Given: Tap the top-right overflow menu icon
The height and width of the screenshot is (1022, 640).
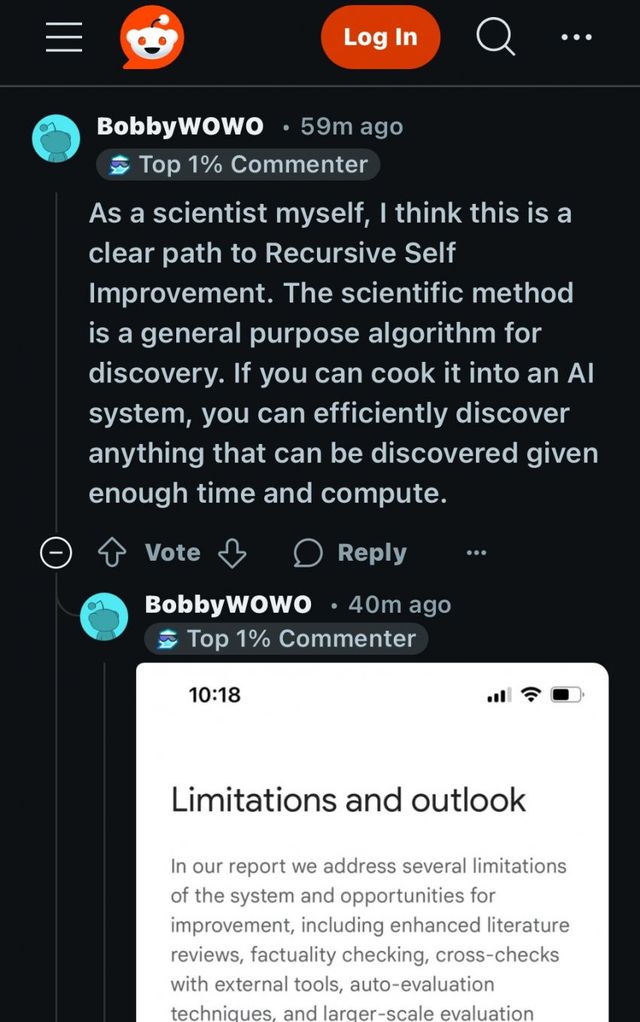Looking at the screenshot, I should 577,36.
